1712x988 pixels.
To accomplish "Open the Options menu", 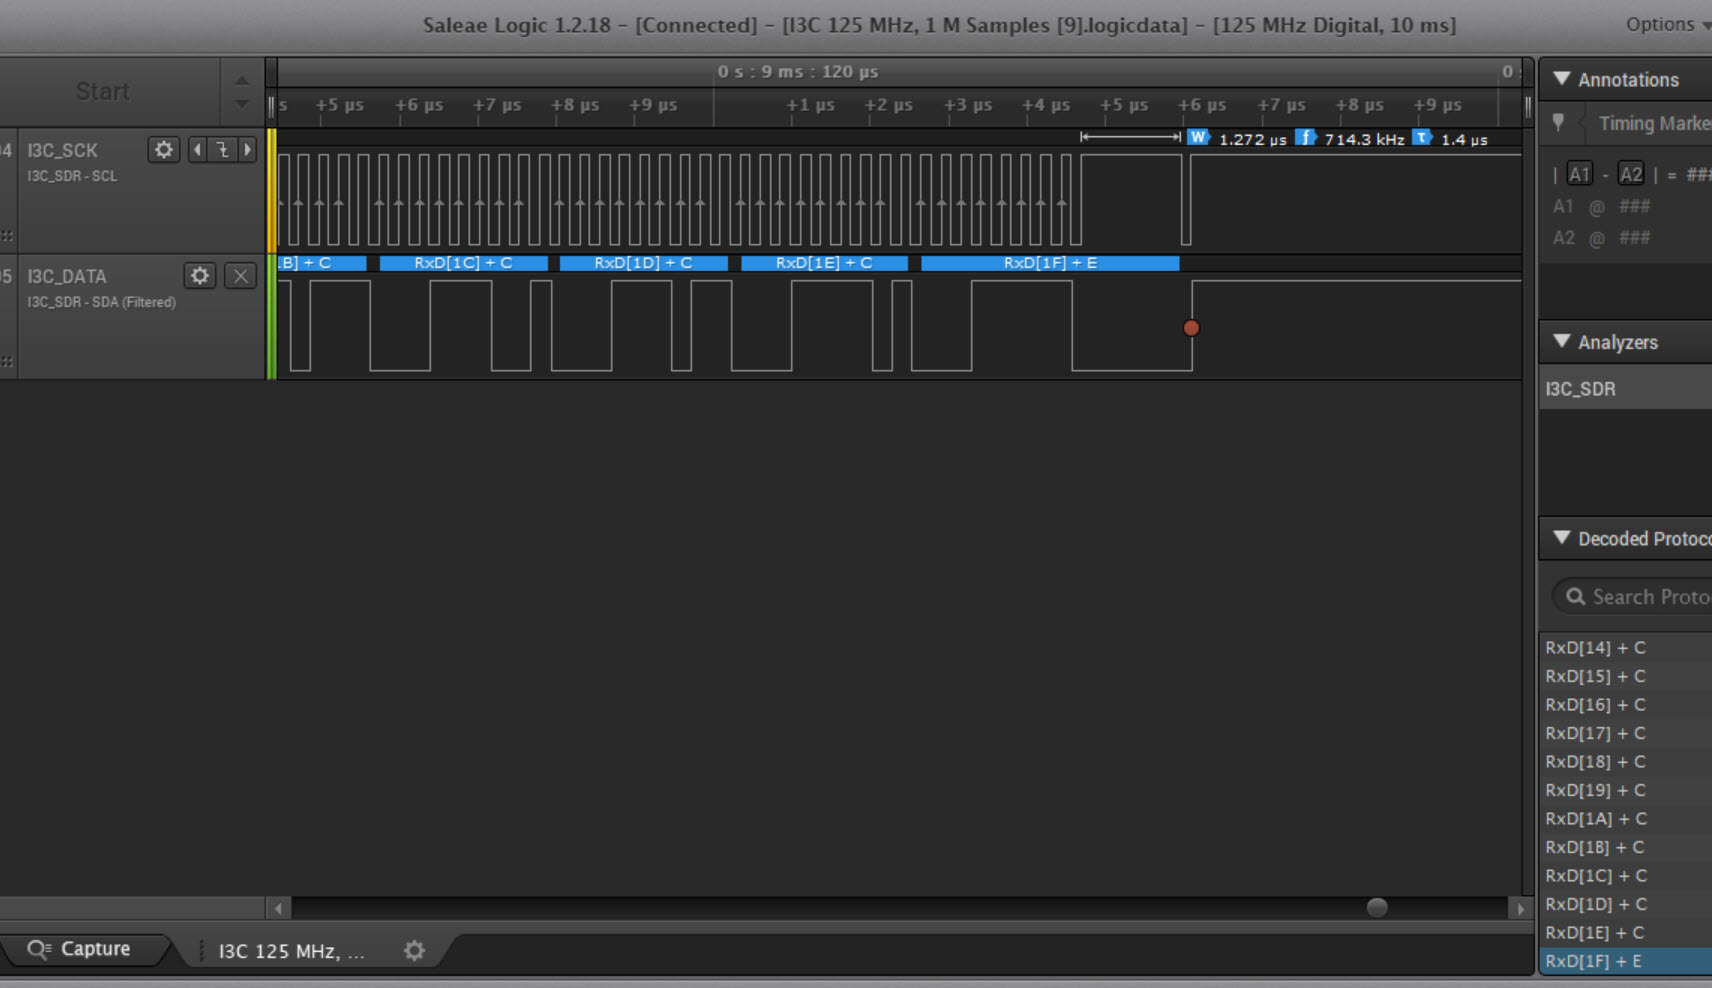I will [1660, 24].
